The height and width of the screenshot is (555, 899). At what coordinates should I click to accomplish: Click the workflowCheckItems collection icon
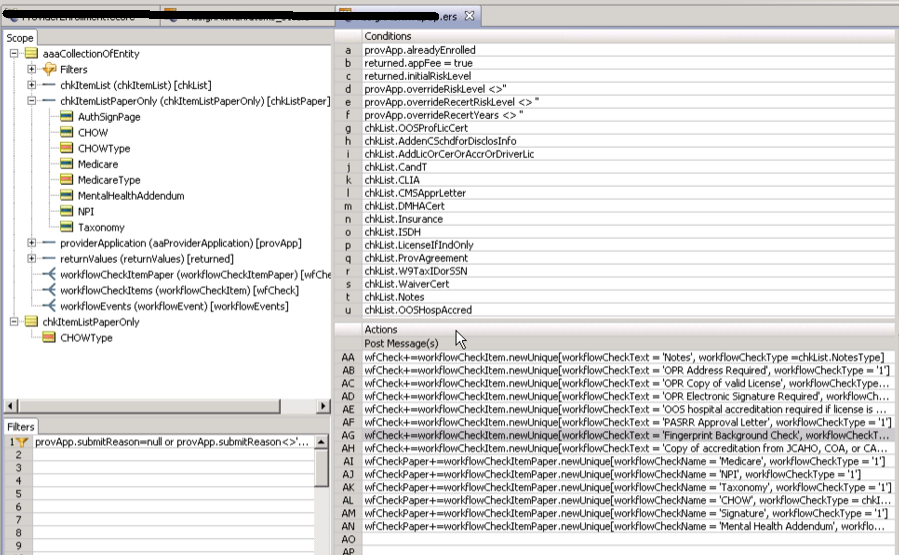pyautogui.click(x=49, y=290)
